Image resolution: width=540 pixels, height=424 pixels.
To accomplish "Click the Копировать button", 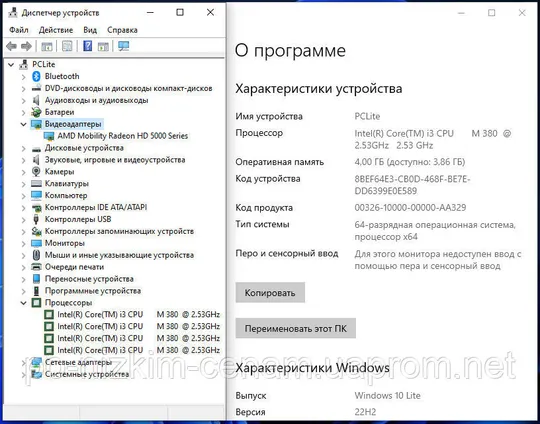I will [270, 293].
